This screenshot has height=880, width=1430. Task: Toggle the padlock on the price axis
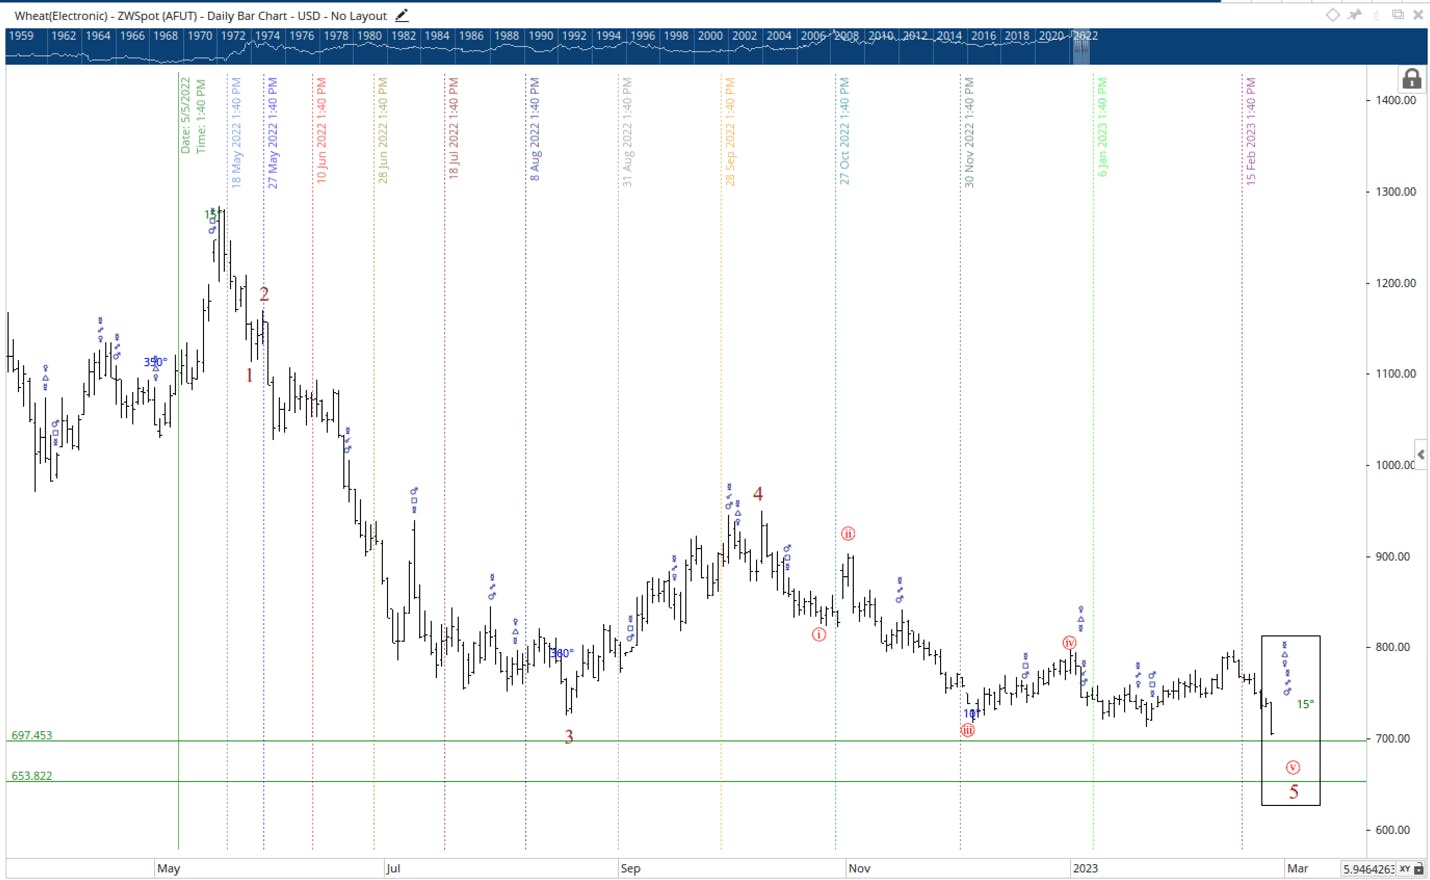(1411, 79)
